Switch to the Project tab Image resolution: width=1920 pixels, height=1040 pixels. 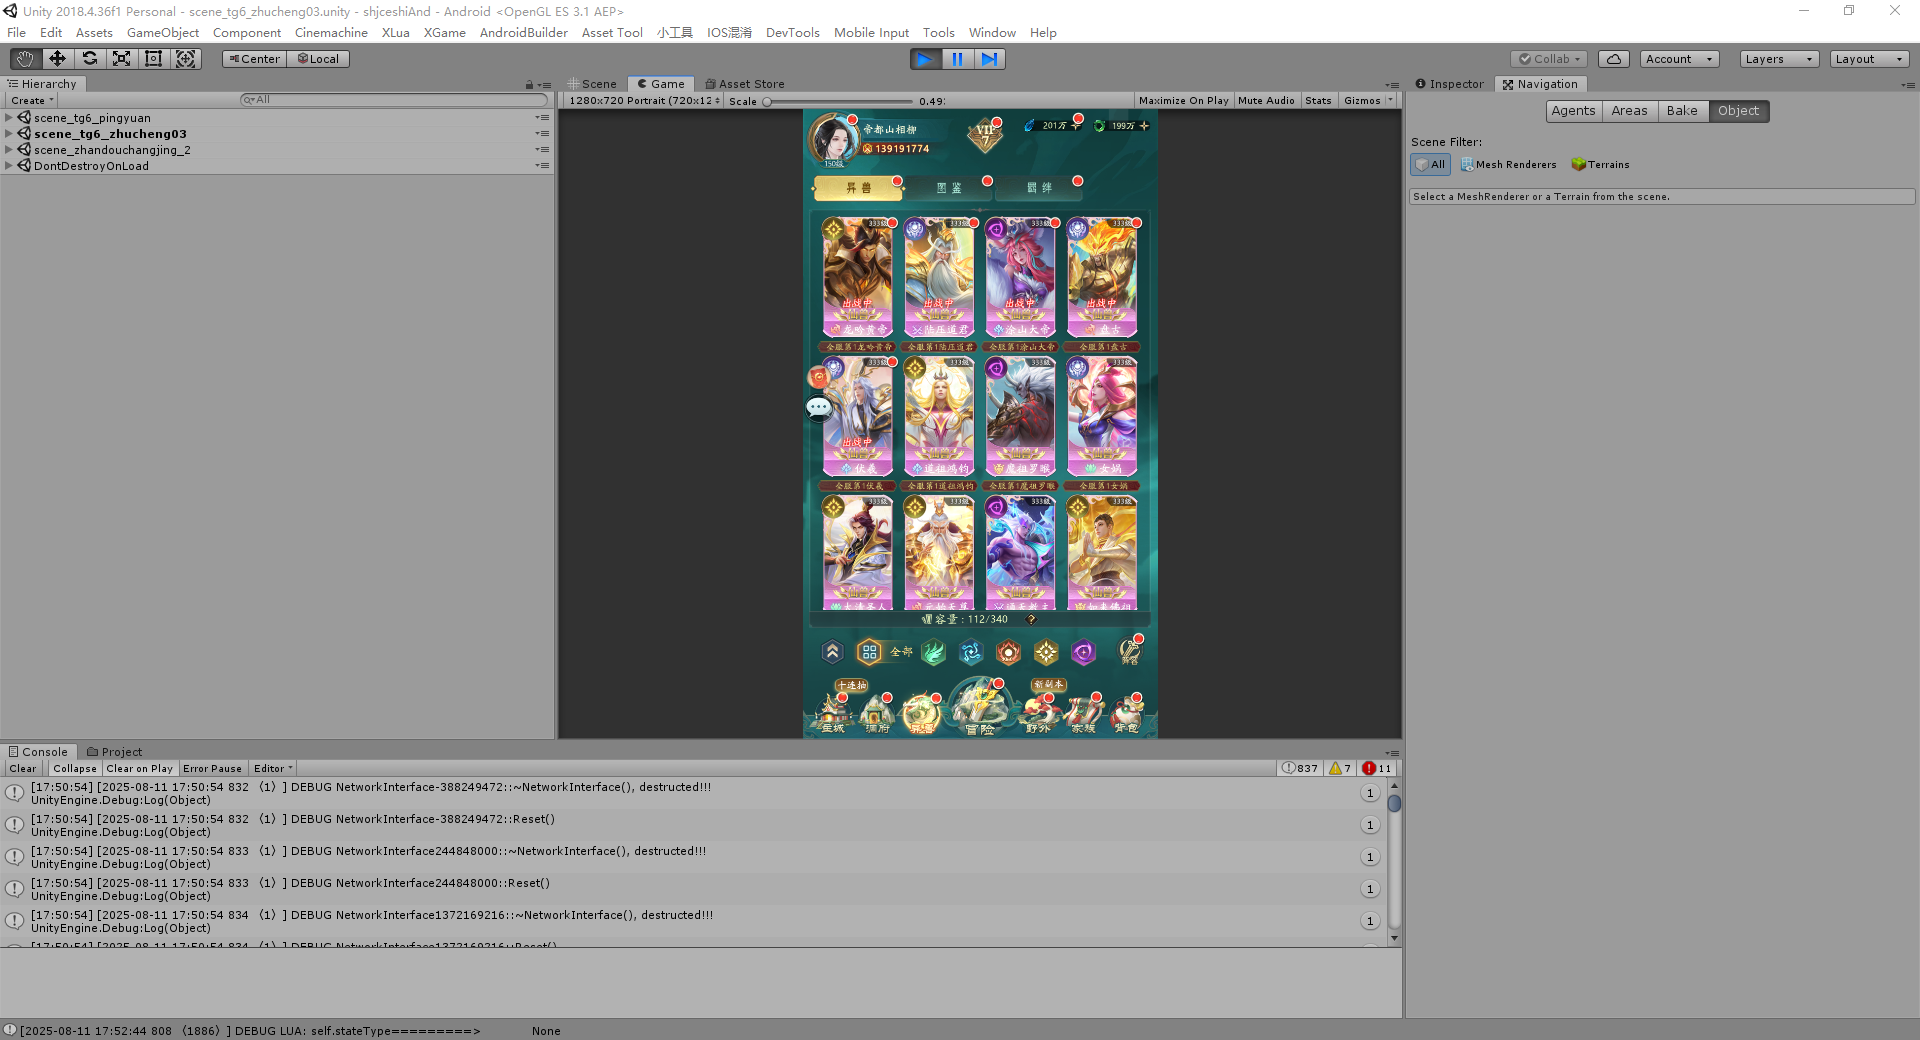click(x=115, y=752)
